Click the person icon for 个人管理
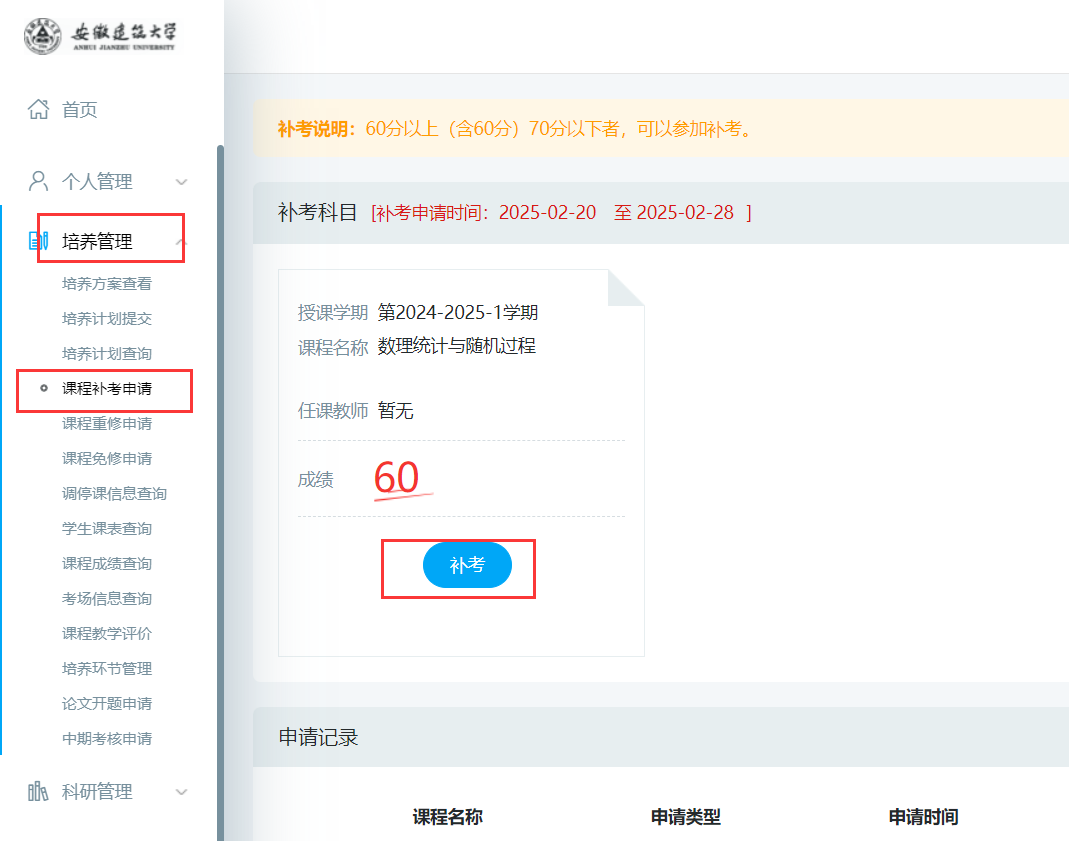1069x841 pixels. click(x=38, y=181)
